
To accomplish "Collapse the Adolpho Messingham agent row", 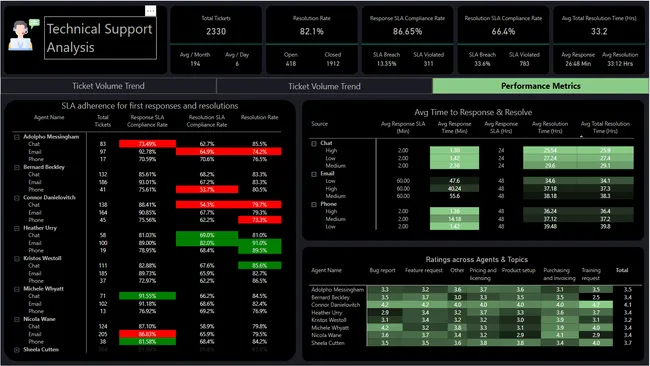I will click(17, 137).
